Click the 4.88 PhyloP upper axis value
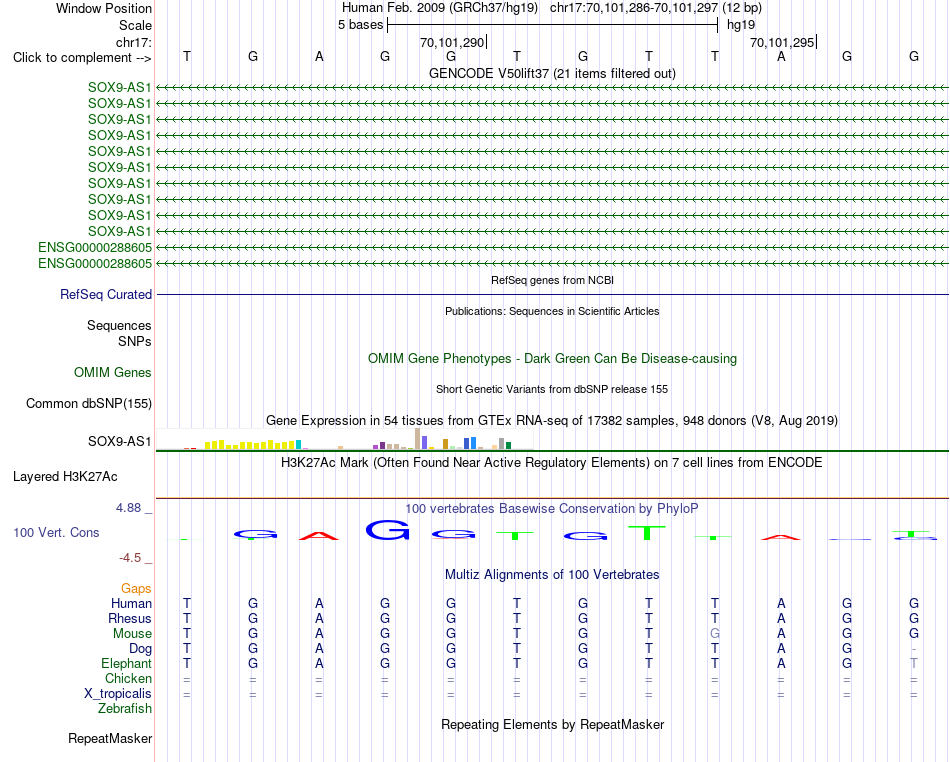950x762 pixels. click(128, 508)
